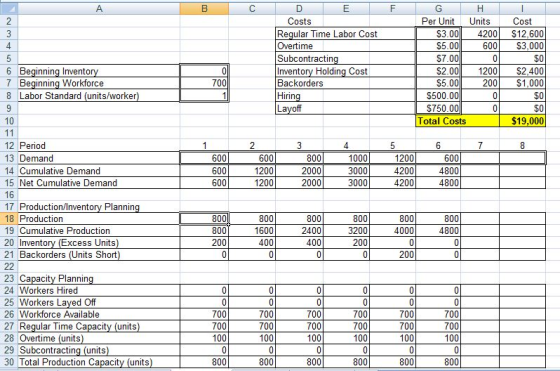
Task: Click the Per Unit heading
Action: pyautogui.click(x=438, y=21)
